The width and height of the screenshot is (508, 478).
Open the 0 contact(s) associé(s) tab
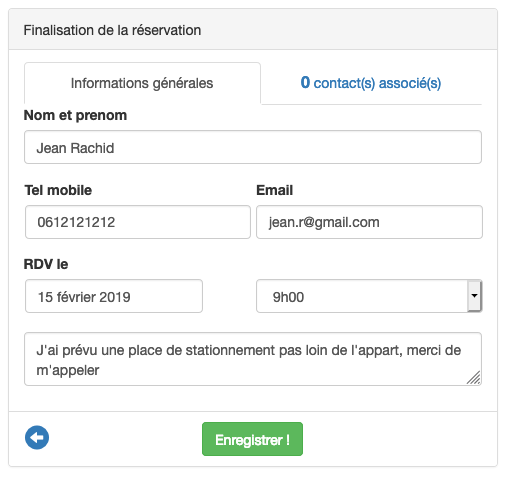point(371,83)
